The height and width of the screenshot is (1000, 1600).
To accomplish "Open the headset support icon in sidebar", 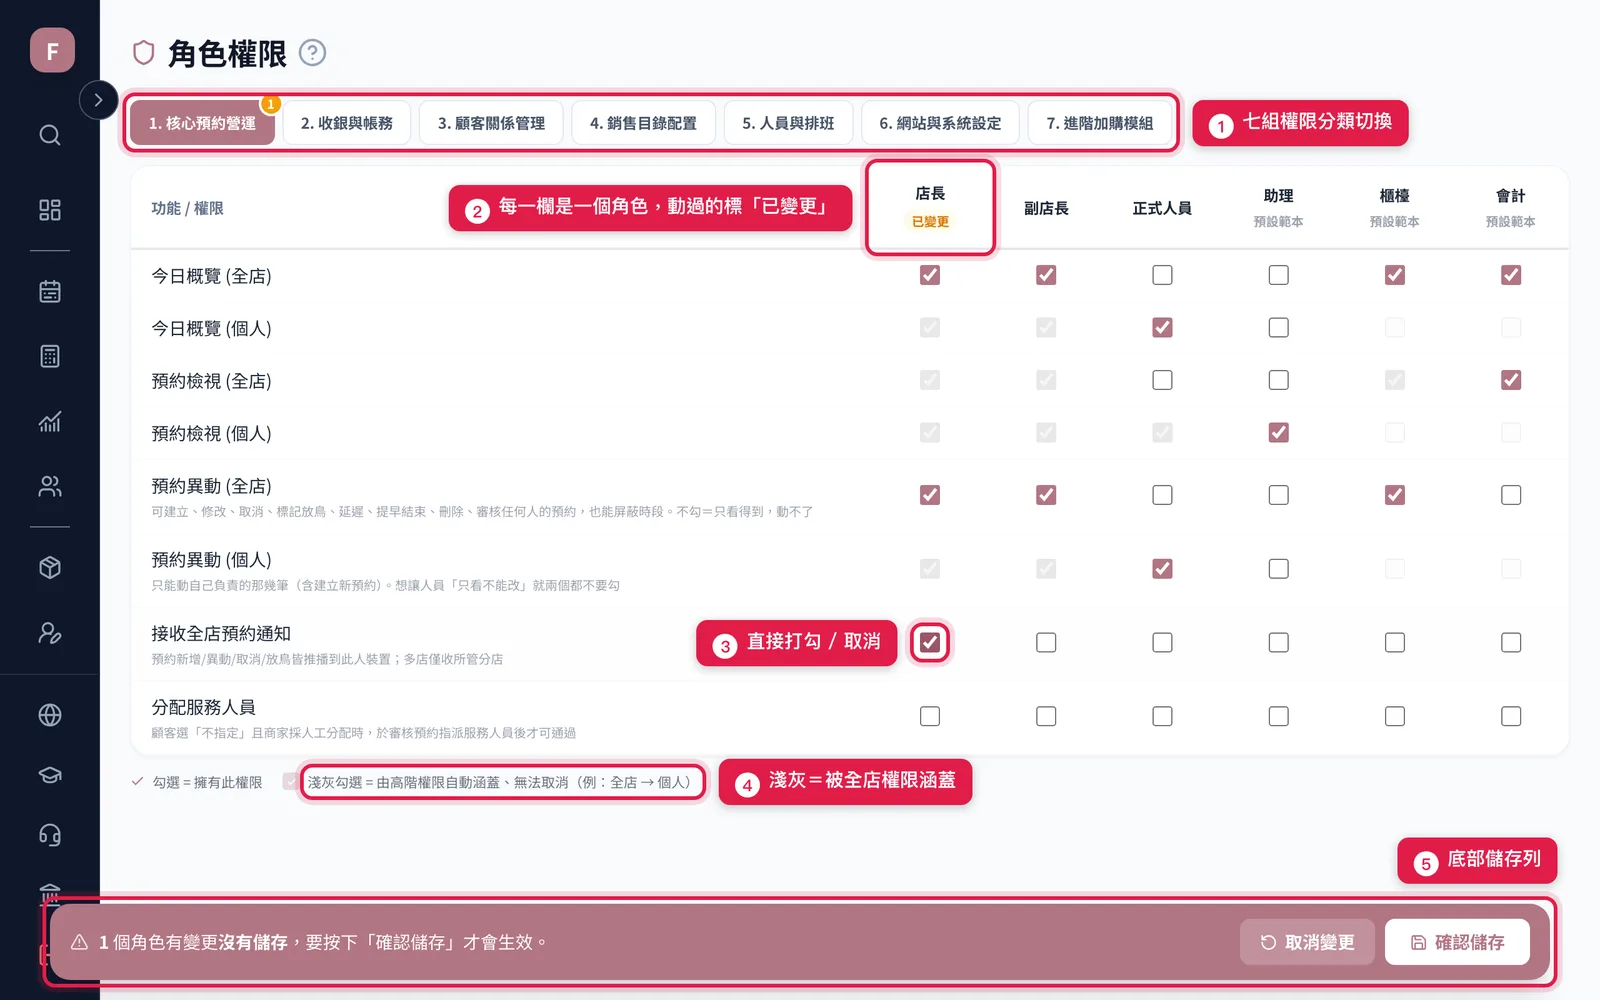I will pyautogui.click(x=50, y=835).
